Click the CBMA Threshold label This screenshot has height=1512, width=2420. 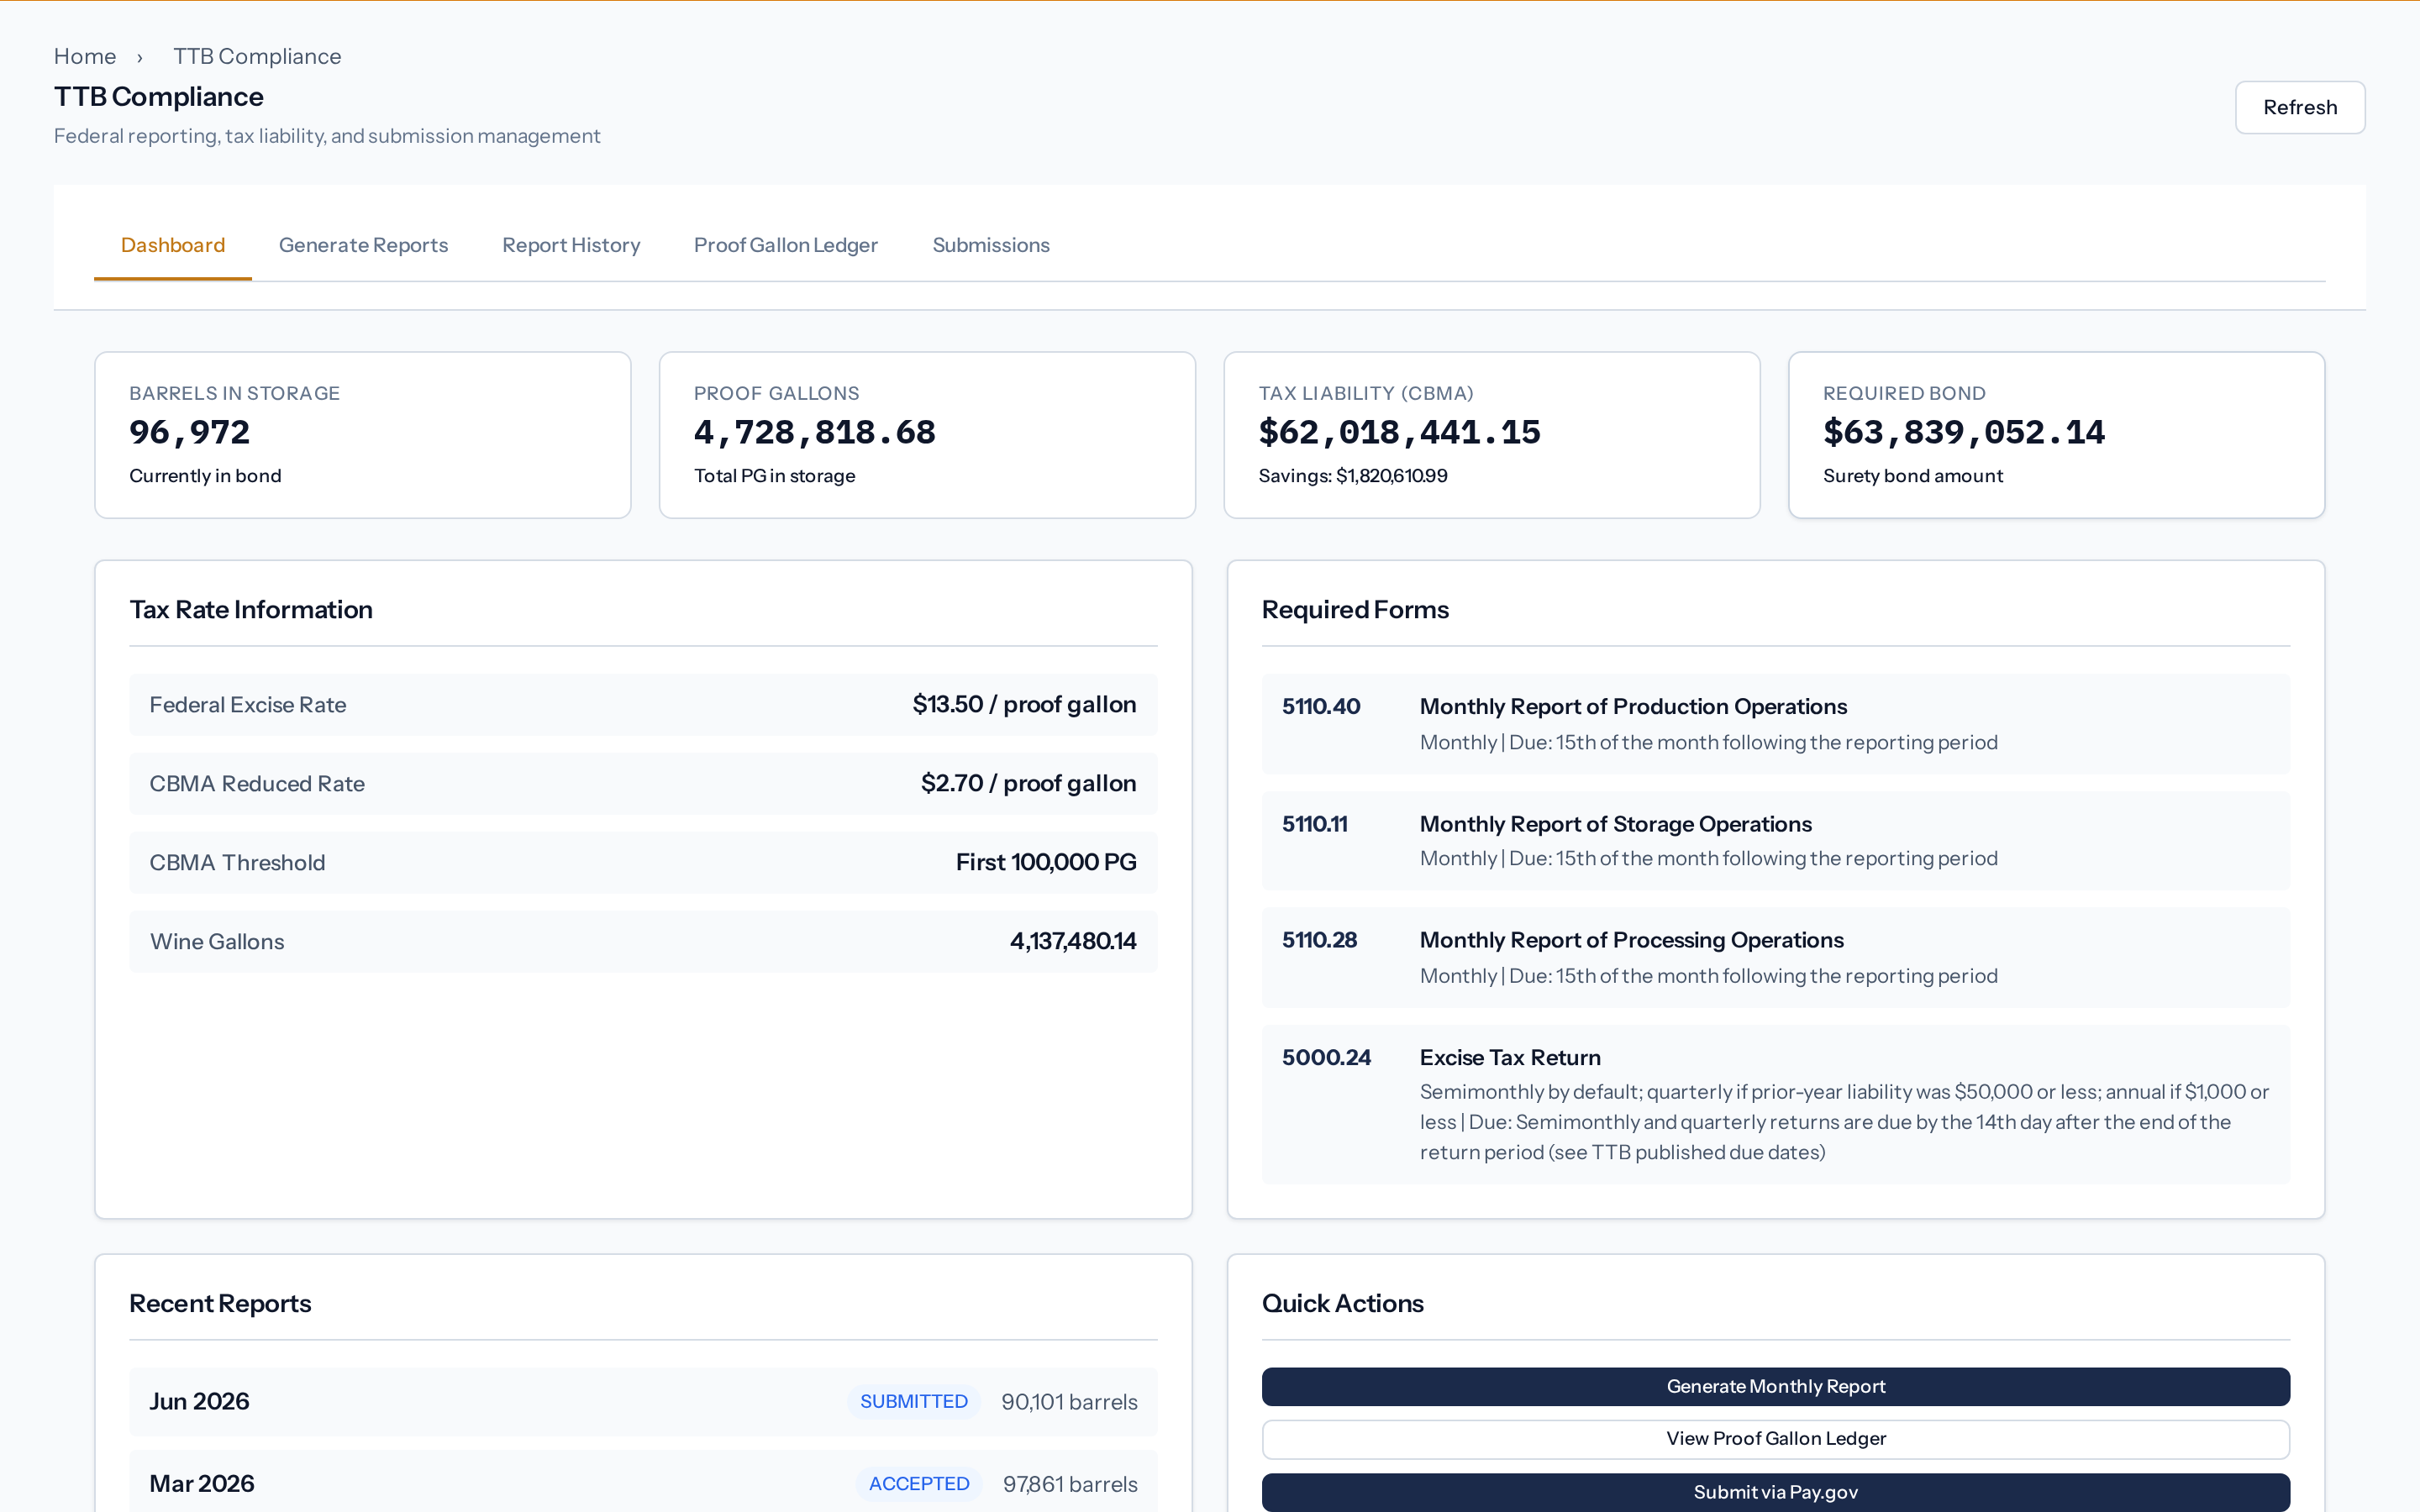pos(237,863)
